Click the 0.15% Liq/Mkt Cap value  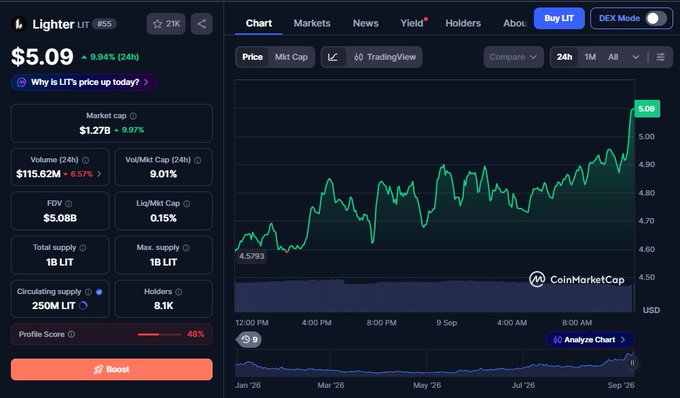163,218
